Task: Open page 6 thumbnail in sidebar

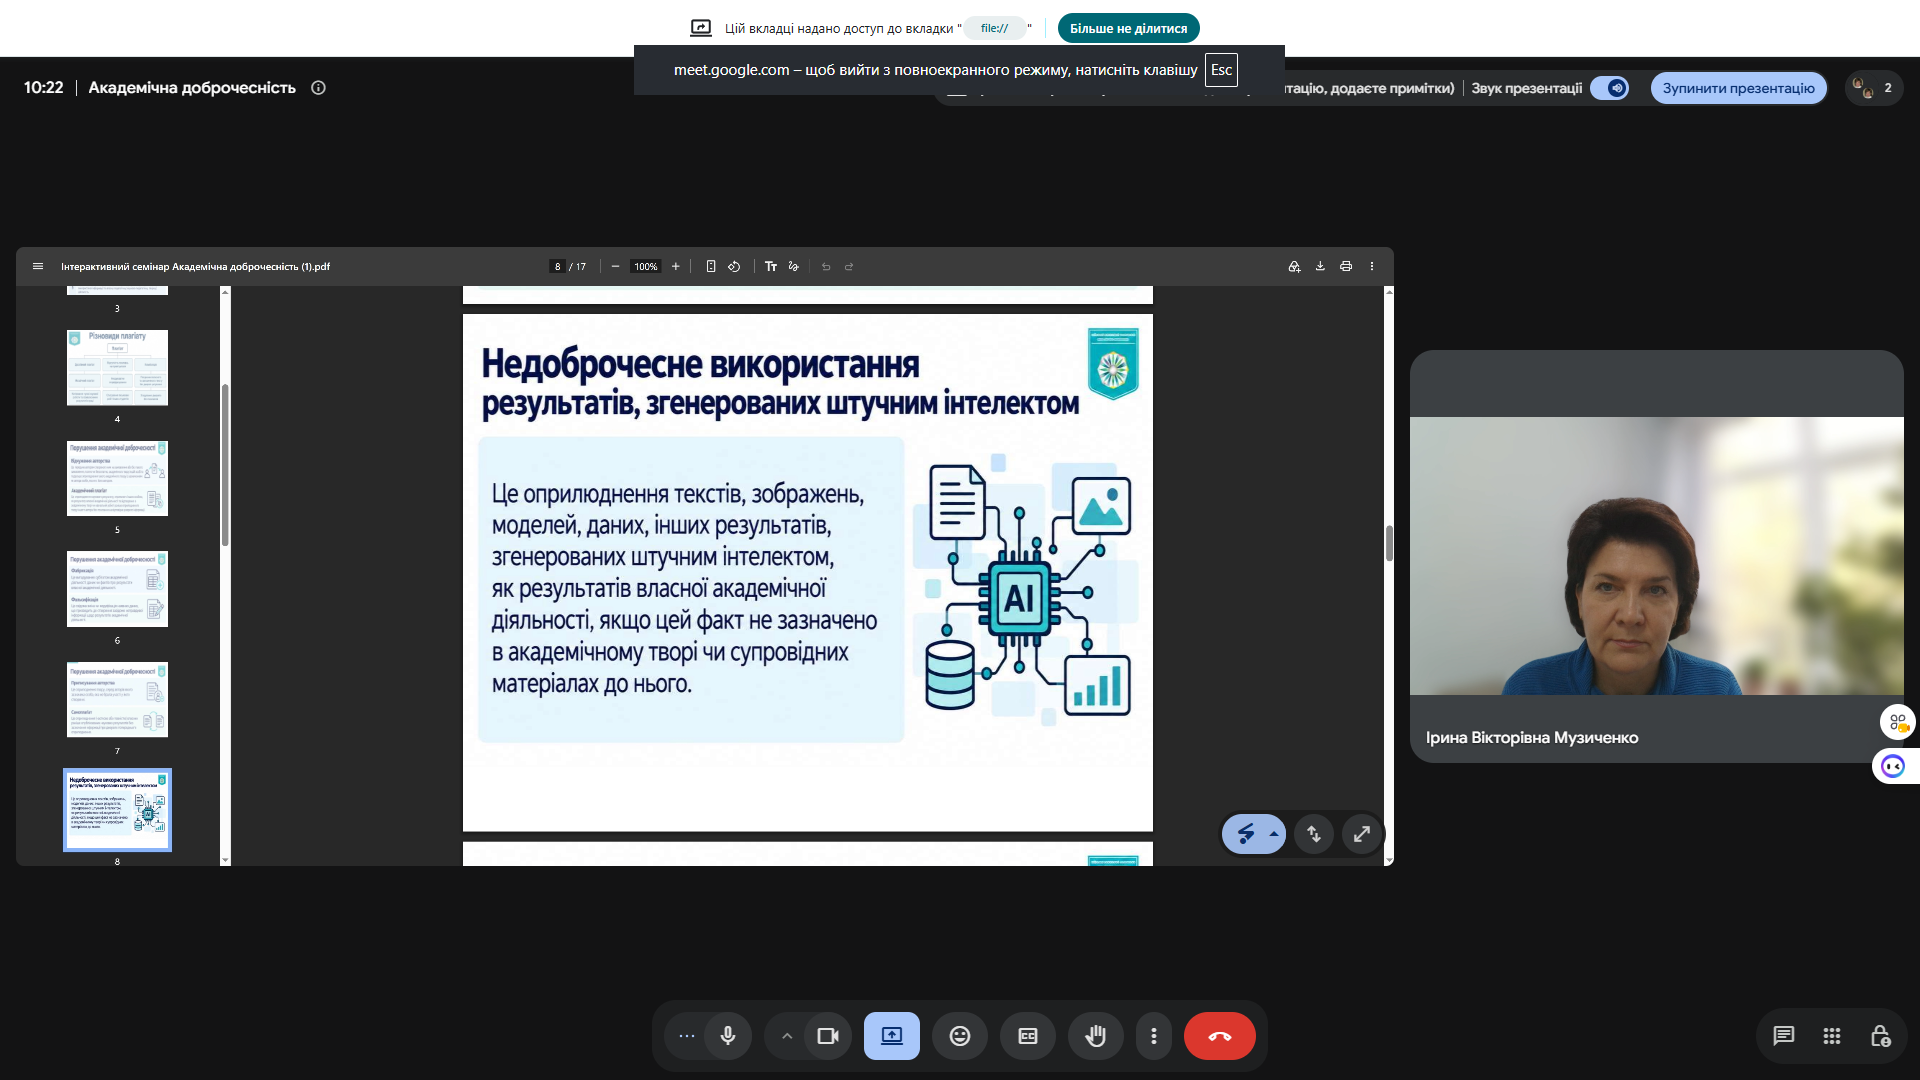Action: click(117, 589)
